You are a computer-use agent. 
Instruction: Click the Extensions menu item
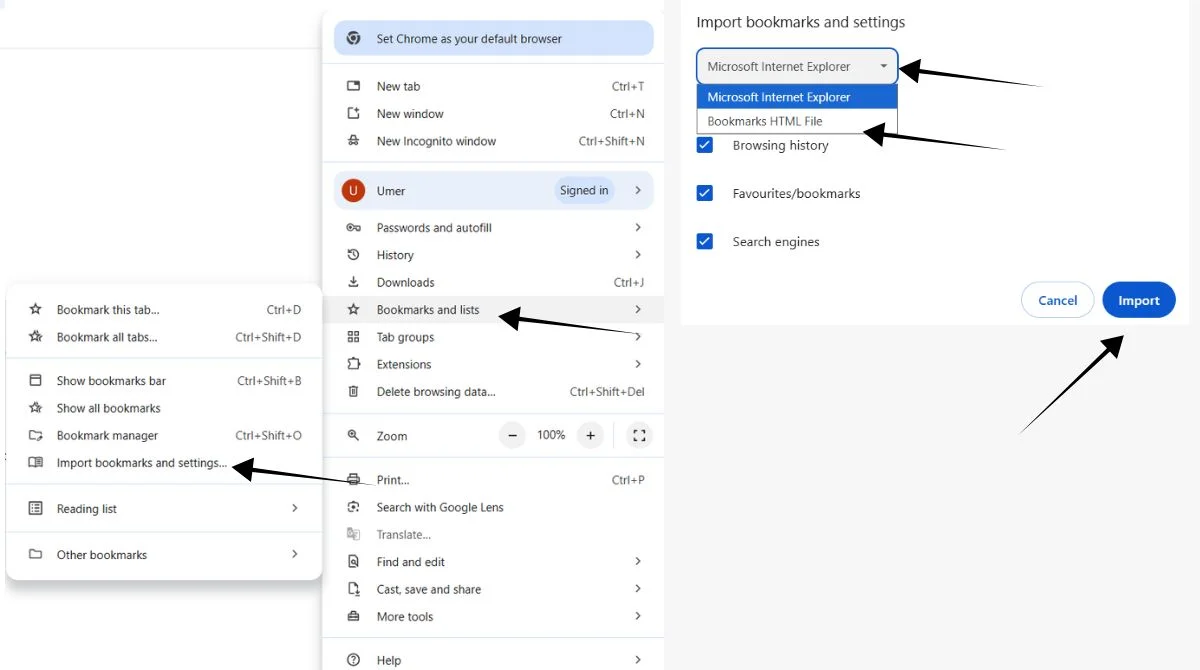(494, 365)
